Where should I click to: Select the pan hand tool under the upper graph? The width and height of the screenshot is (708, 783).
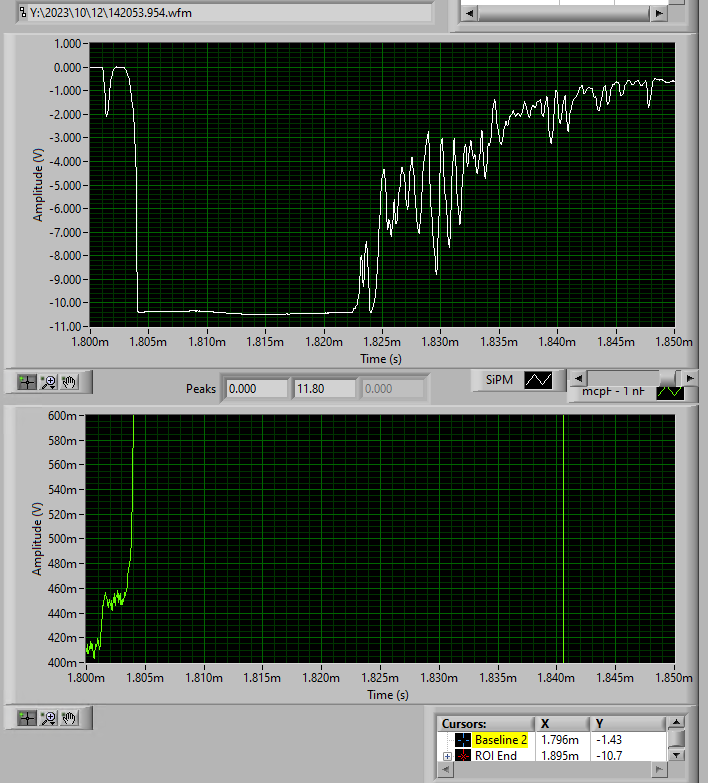pyautogui.click(x=69, y=383)
